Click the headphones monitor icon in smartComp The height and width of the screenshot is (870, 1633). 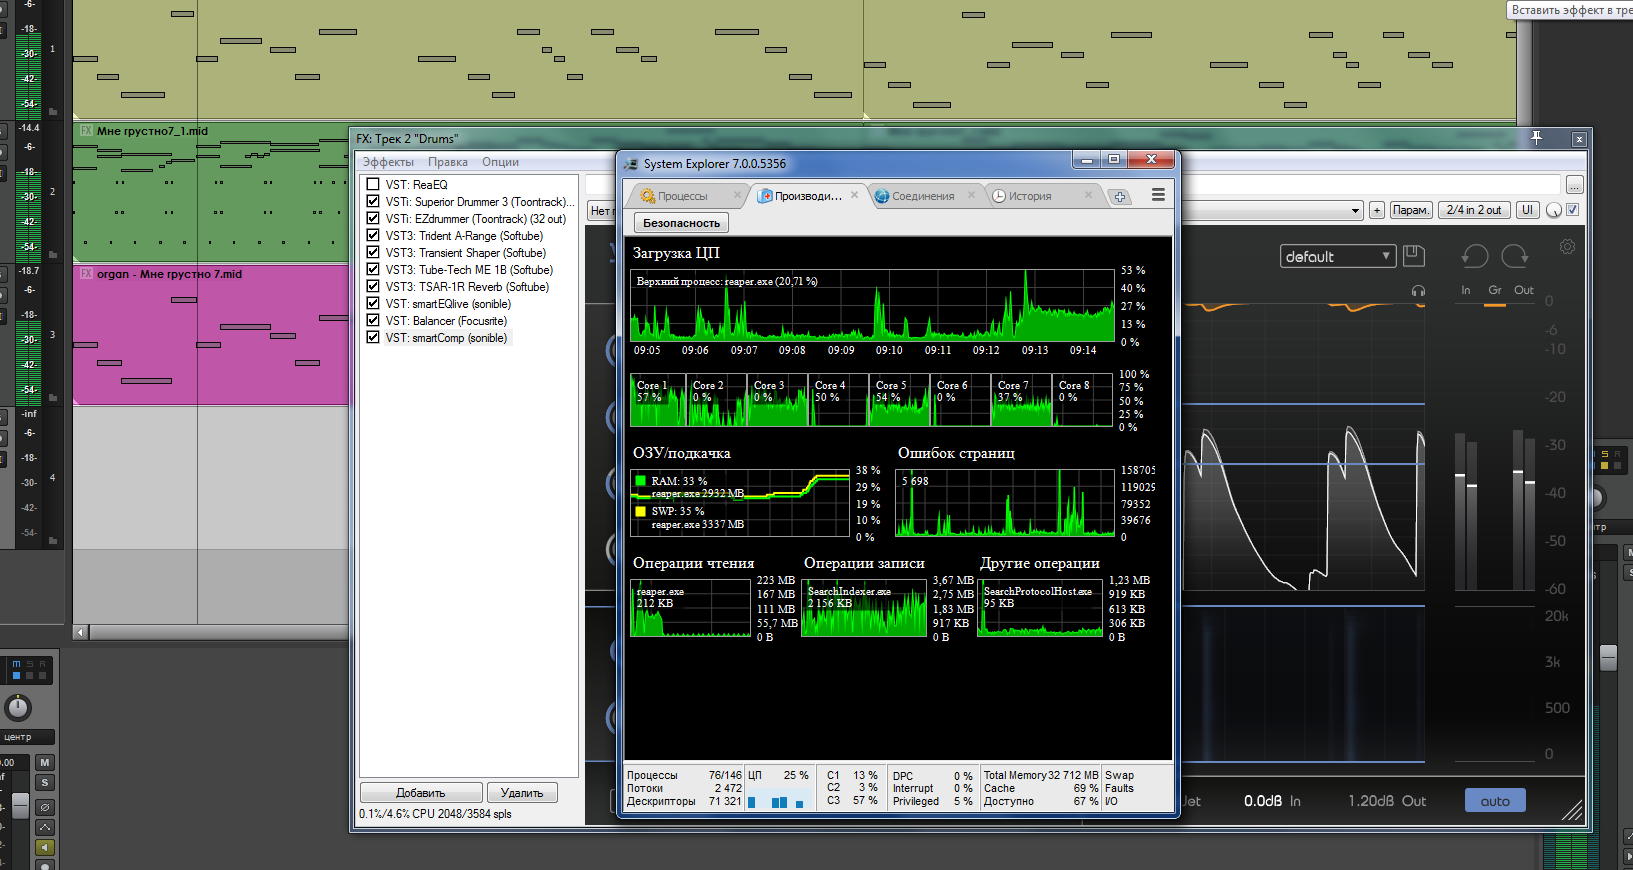[1418, 291]
